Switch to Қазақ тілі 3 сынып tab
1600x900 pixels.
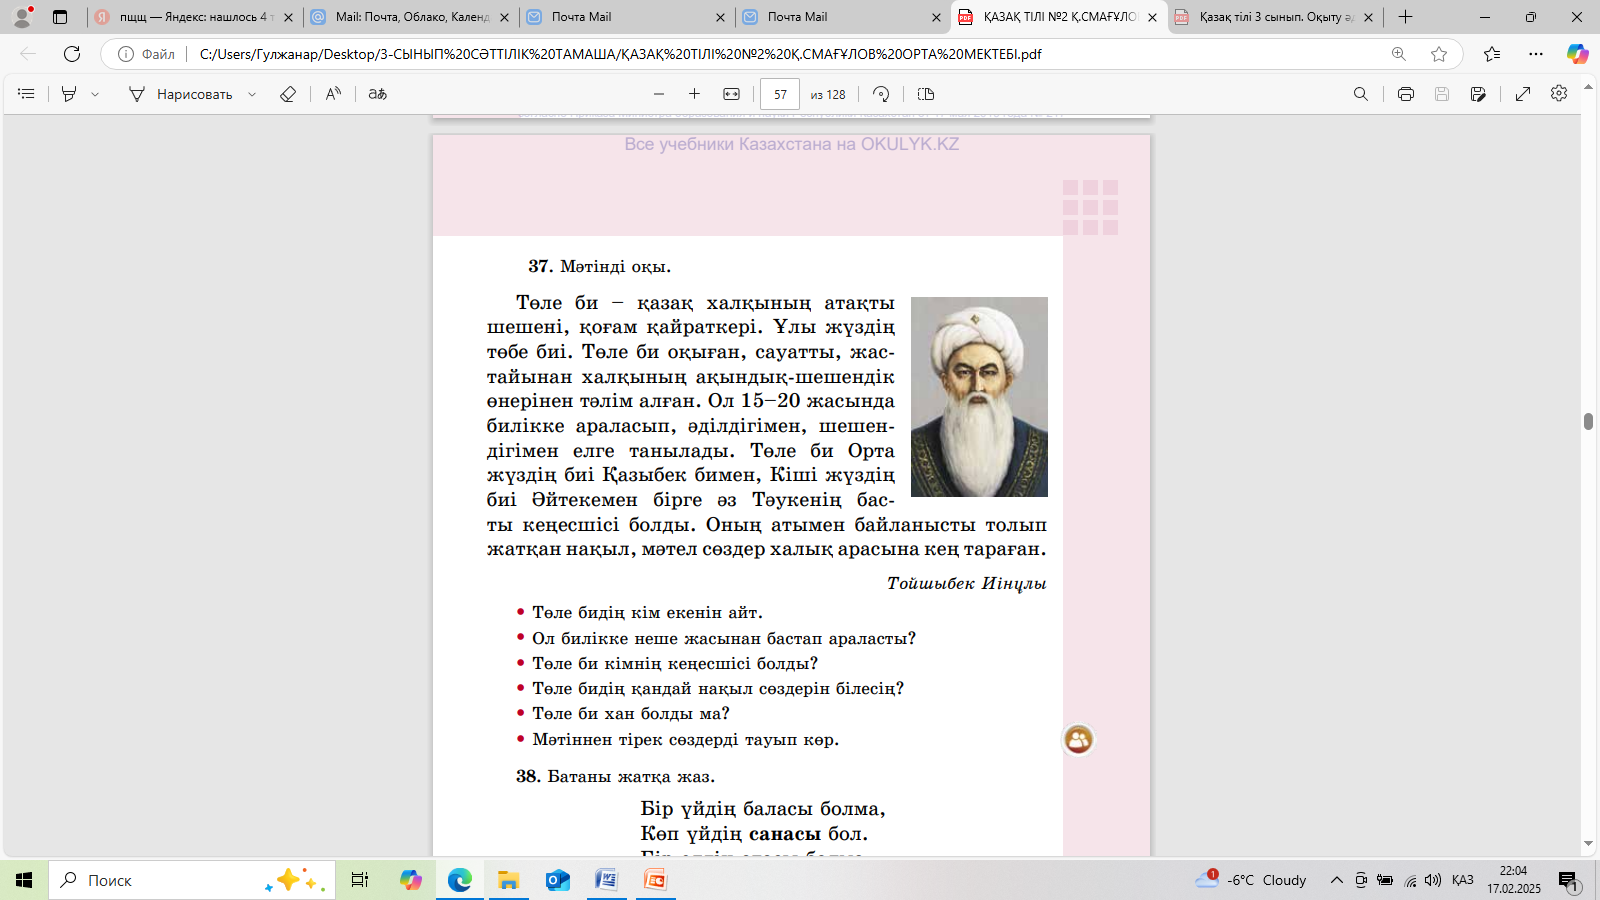point(1273,17)
